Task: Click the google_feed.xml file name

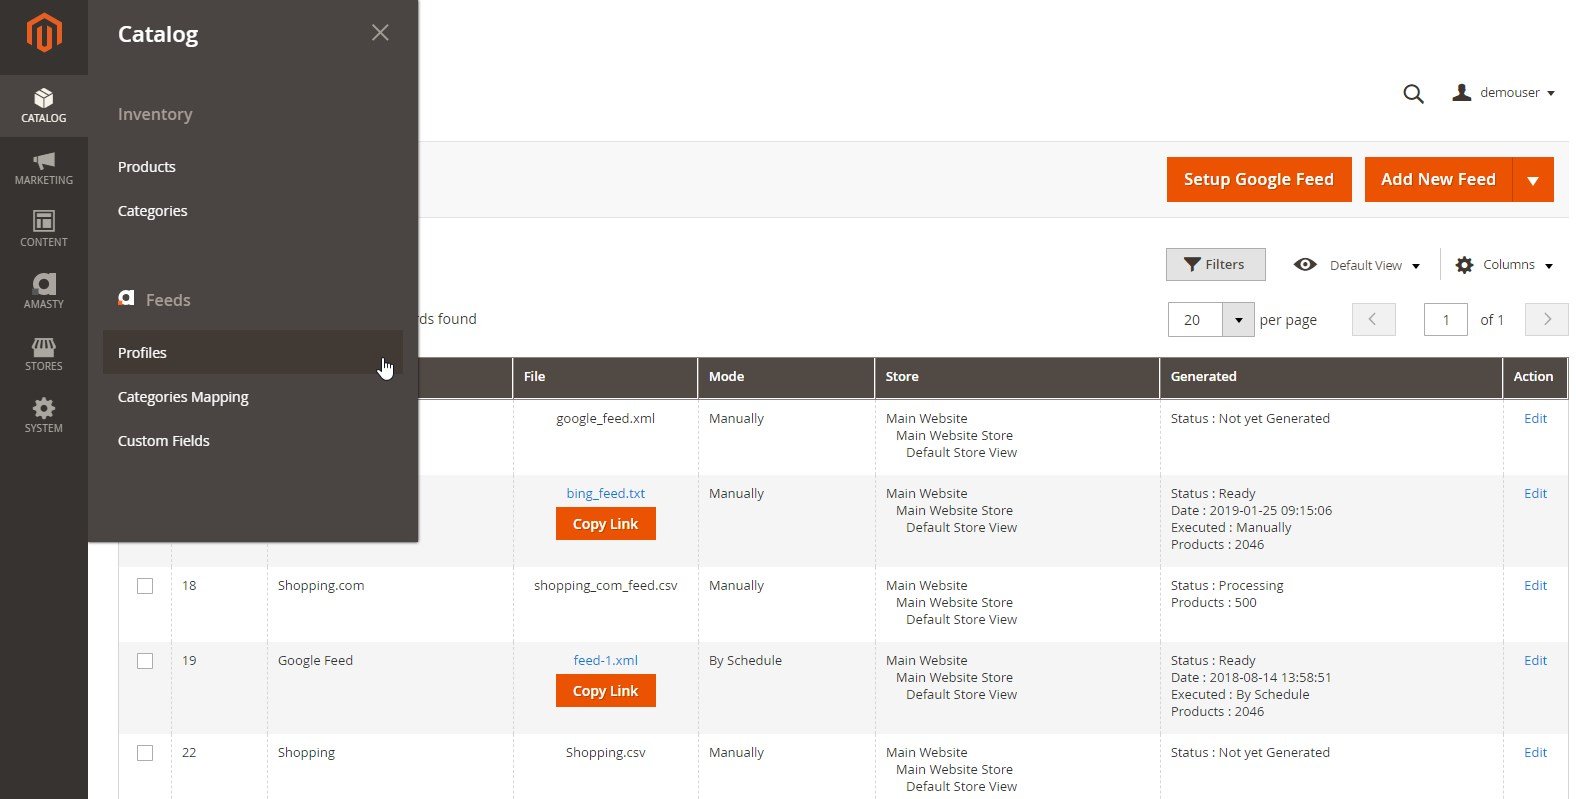Action: [606, 419]
